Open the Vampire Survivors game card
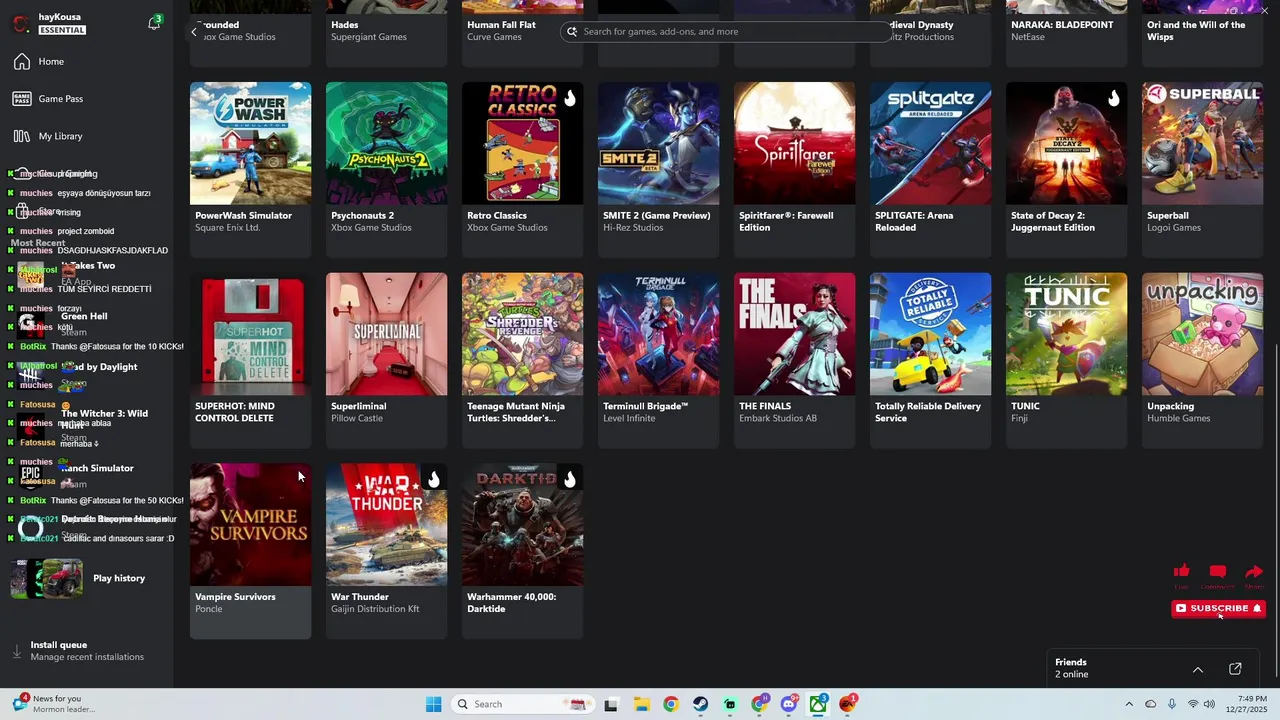 pos(250,551)
